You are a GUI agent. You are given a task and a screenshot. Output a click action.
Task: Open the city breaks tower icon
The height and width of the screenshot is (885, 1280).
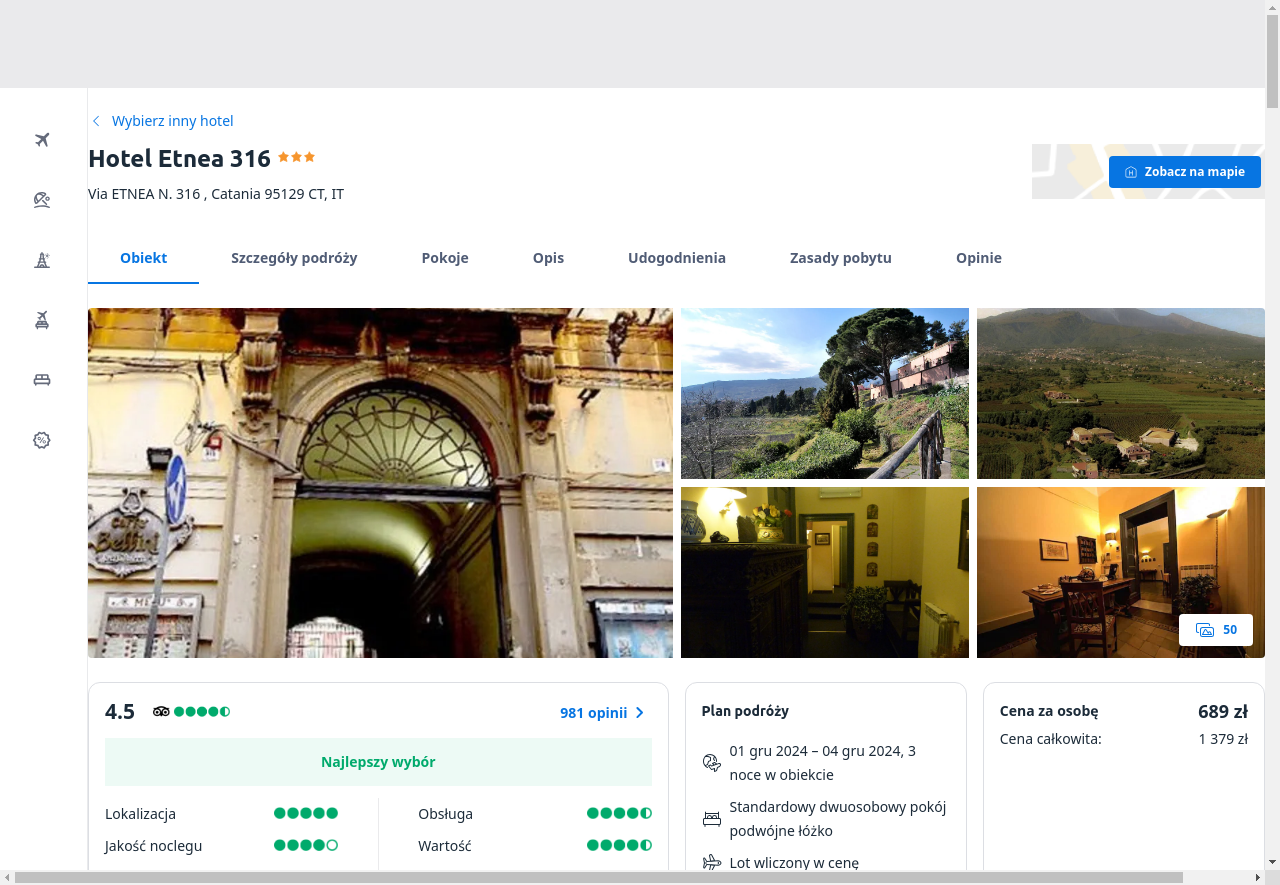coord(42,260)
